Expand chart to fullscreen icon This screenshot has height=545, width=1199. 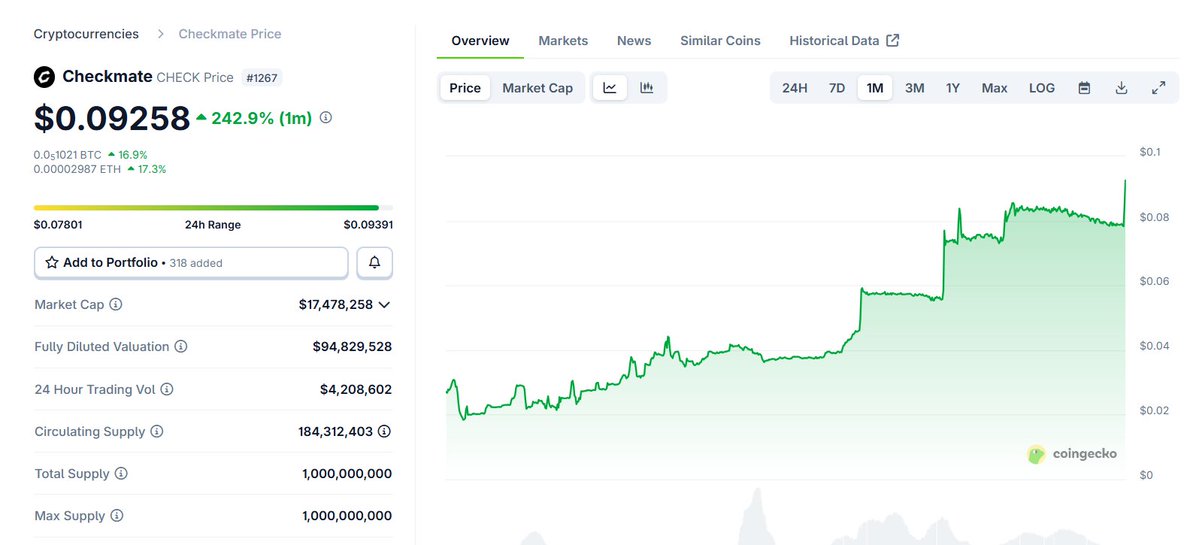click(x=1158, y=88)
